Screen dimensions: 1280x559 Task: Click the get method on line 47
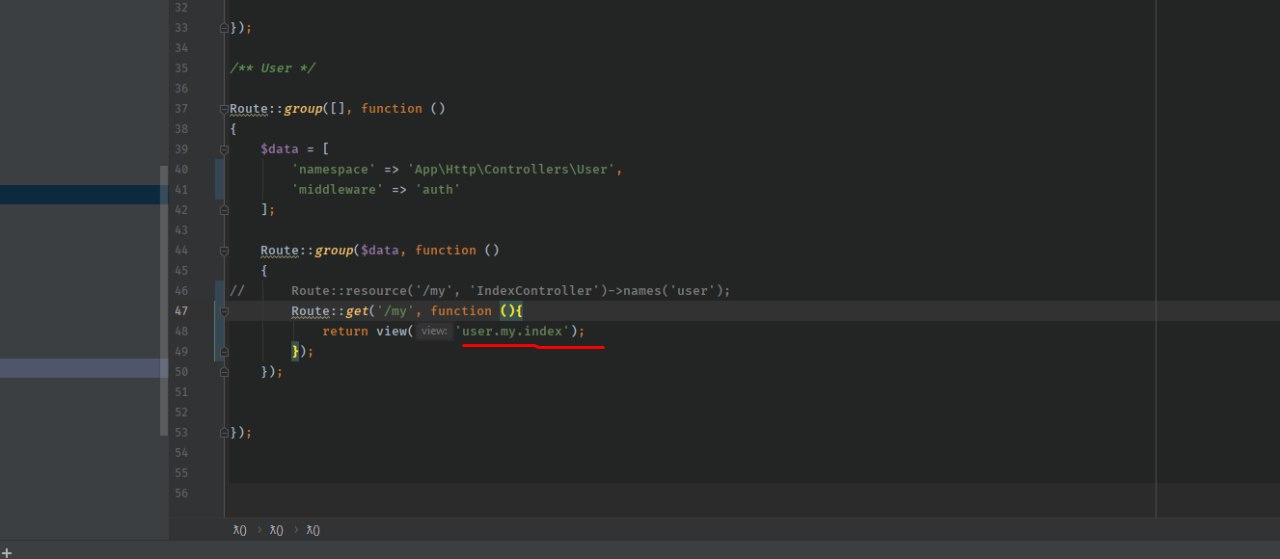click(357, 311)
